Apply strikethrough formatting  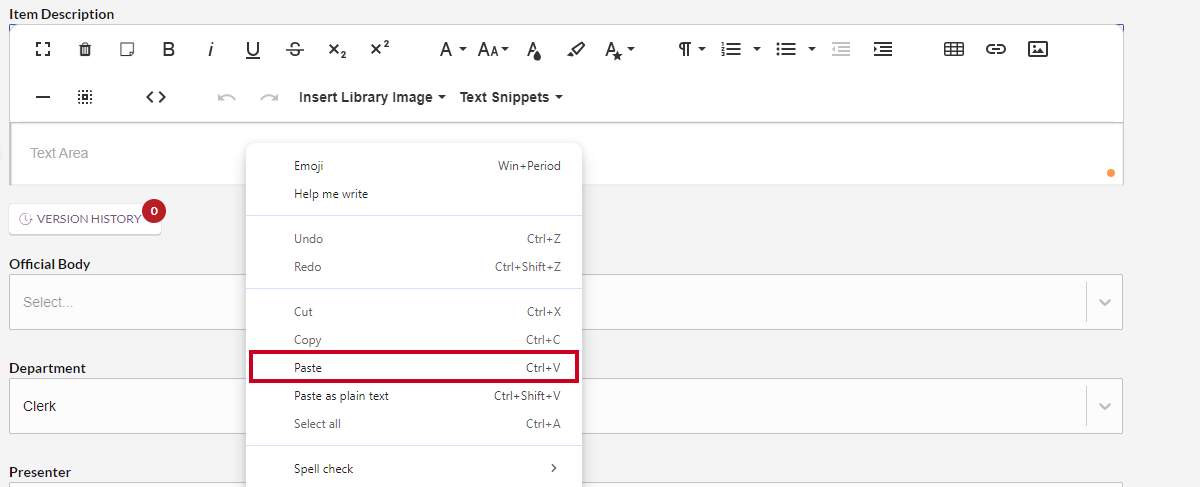(x=295, y=49)
